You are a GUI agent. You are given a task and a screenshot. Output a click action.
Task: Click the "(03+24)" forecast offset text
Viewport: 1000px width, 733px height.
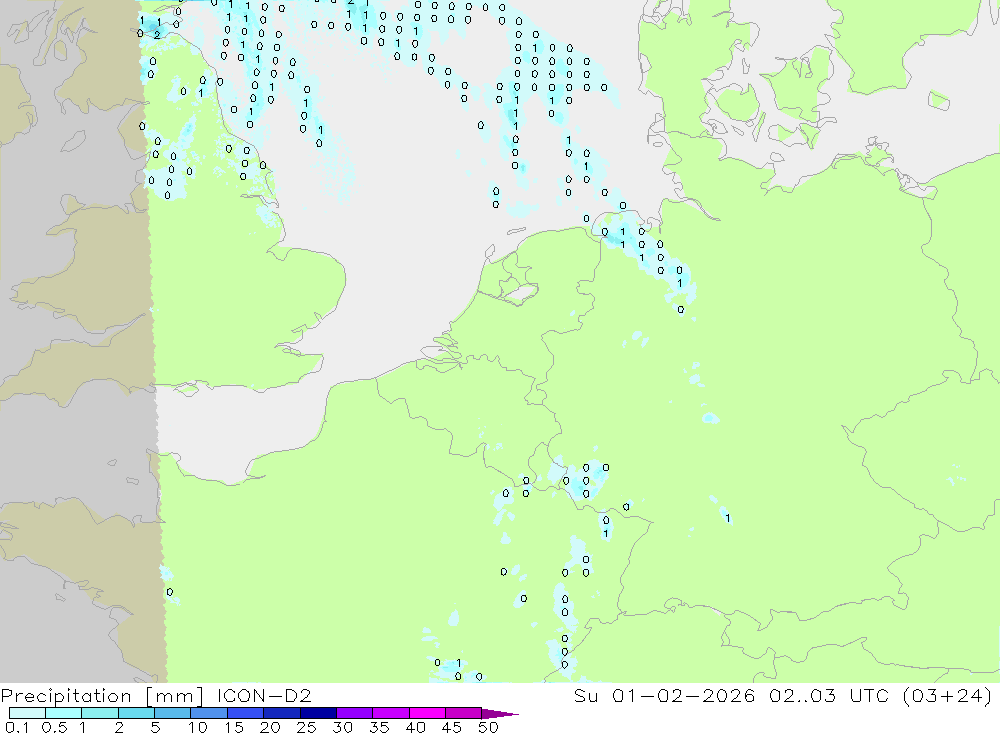point(948,696)
